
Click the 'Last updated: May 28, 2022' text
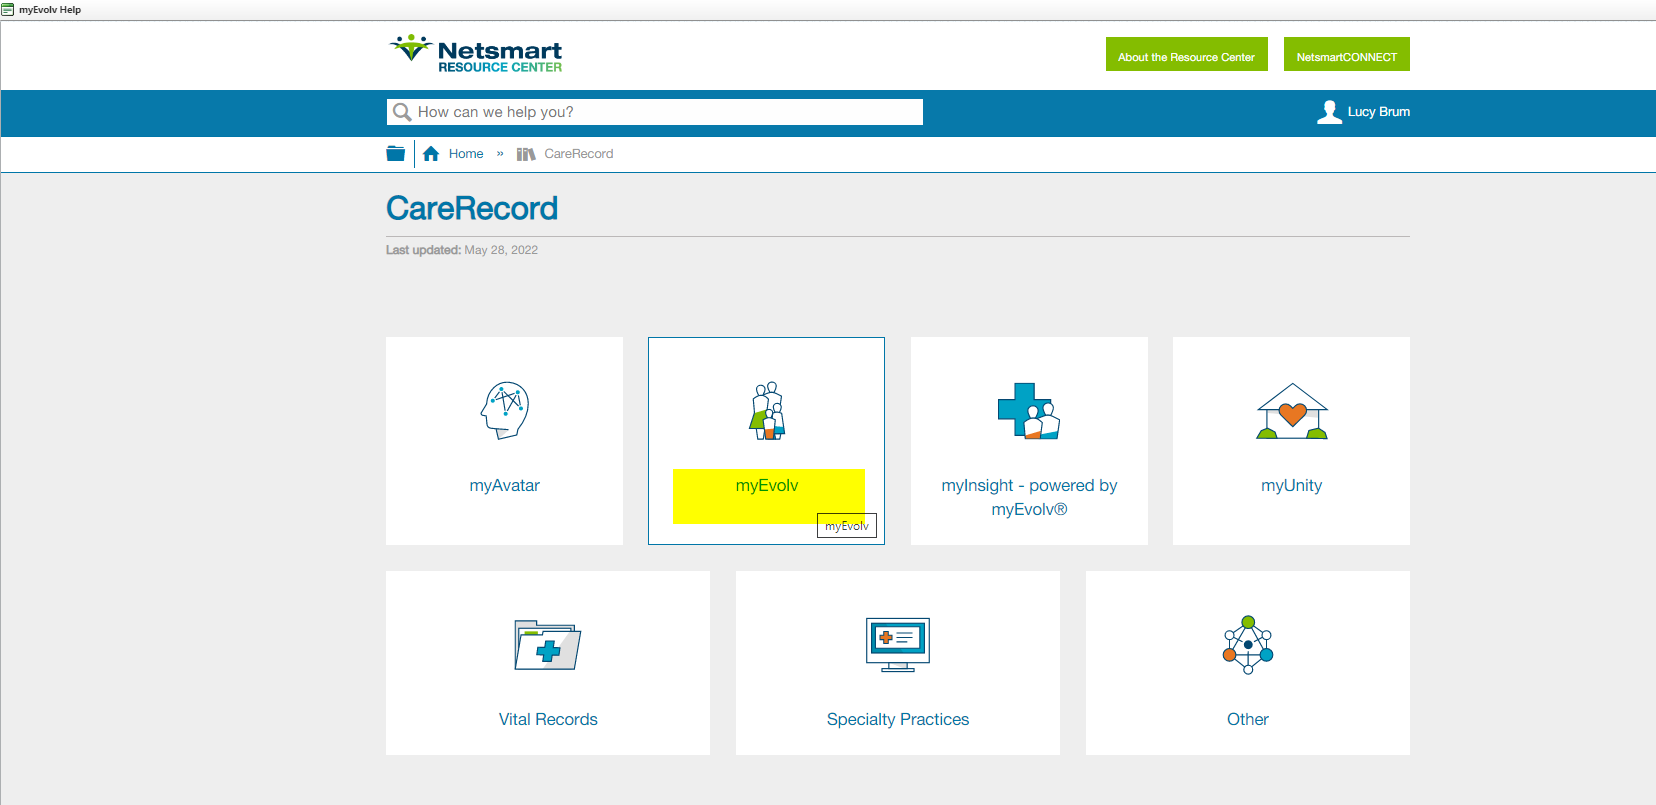[462, 250]
